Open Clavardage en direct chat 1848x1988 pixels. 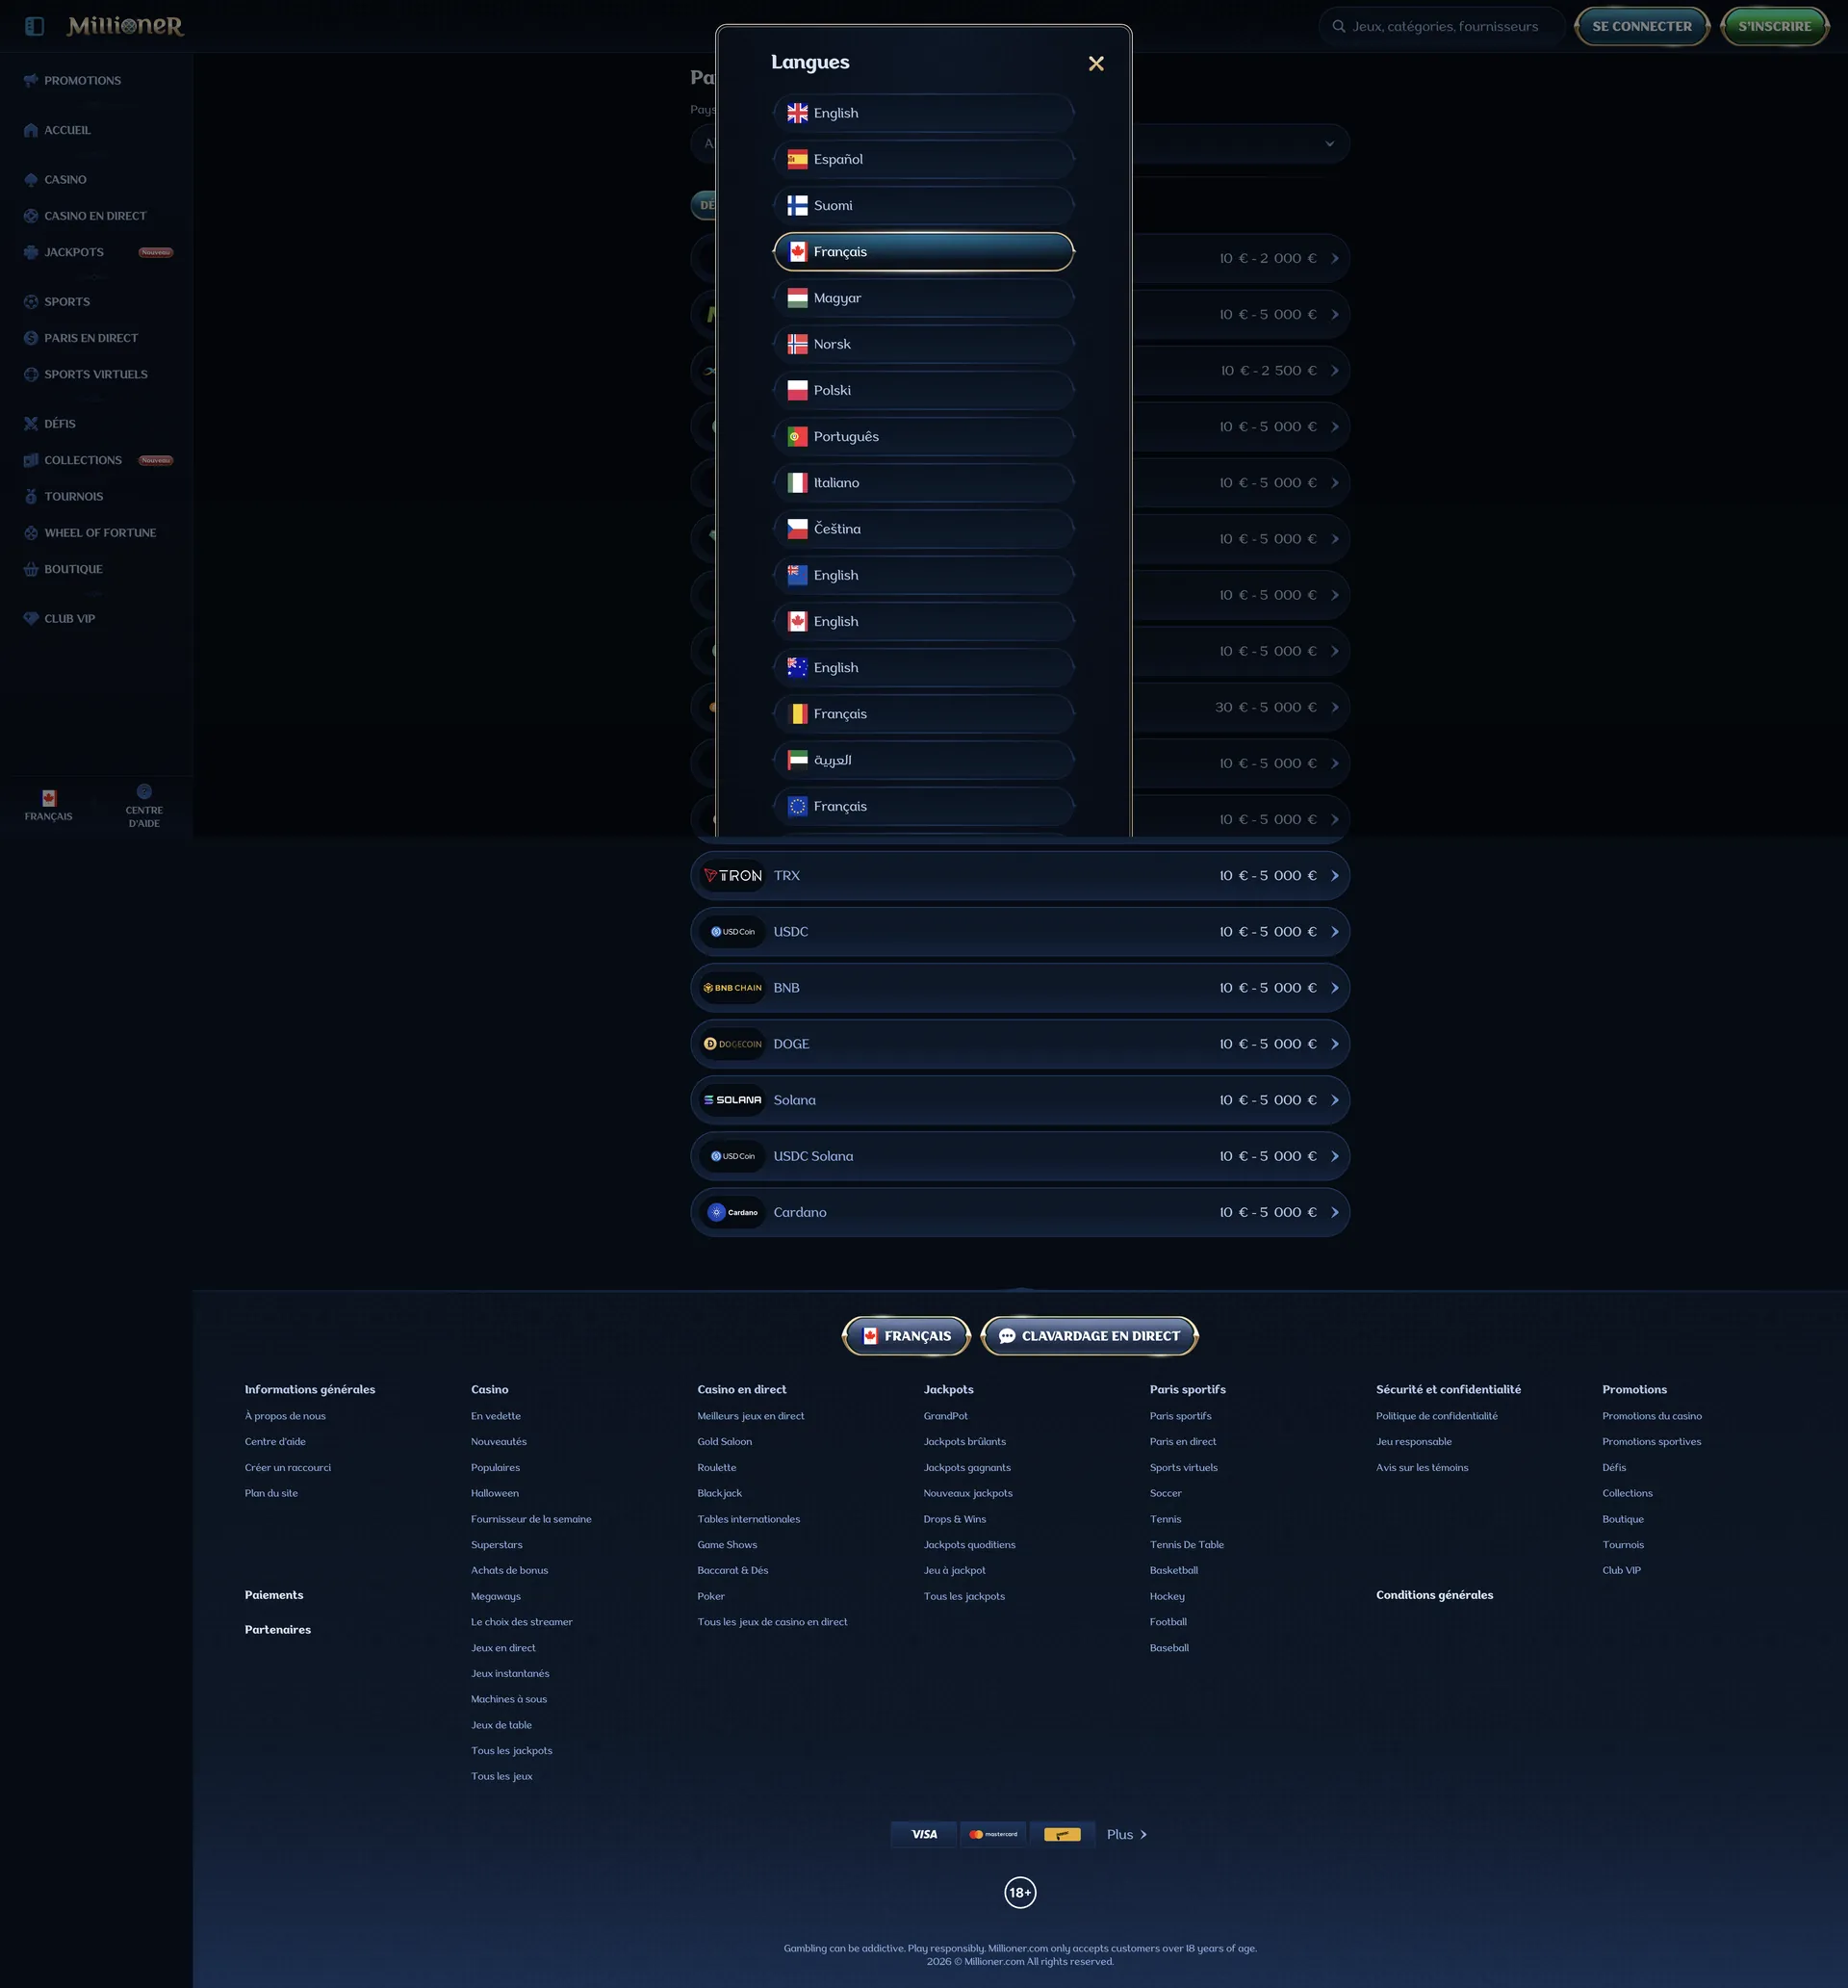pyautogui.click(x=1089, y=1336)
